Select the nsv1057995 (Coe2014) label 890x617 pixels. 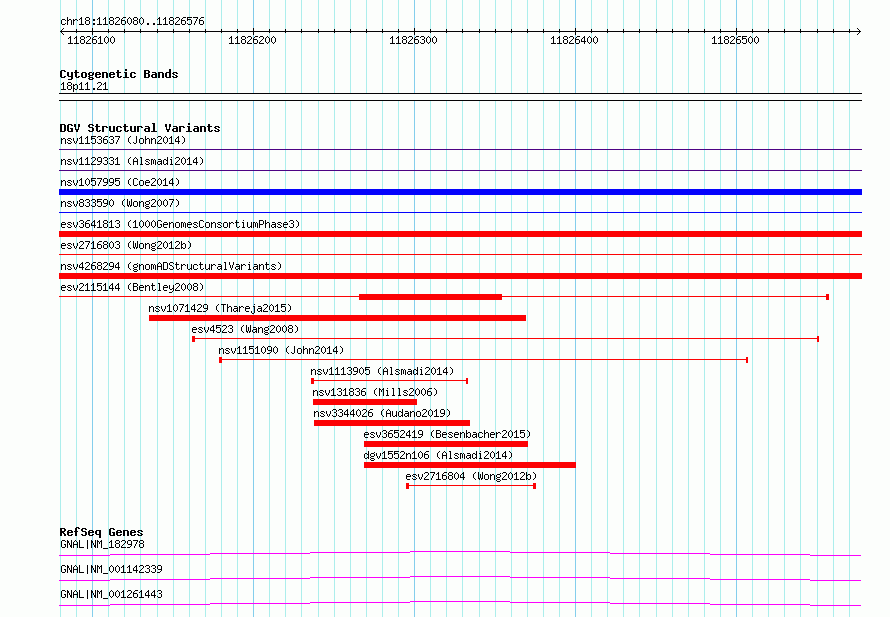[x=120, y=182]
